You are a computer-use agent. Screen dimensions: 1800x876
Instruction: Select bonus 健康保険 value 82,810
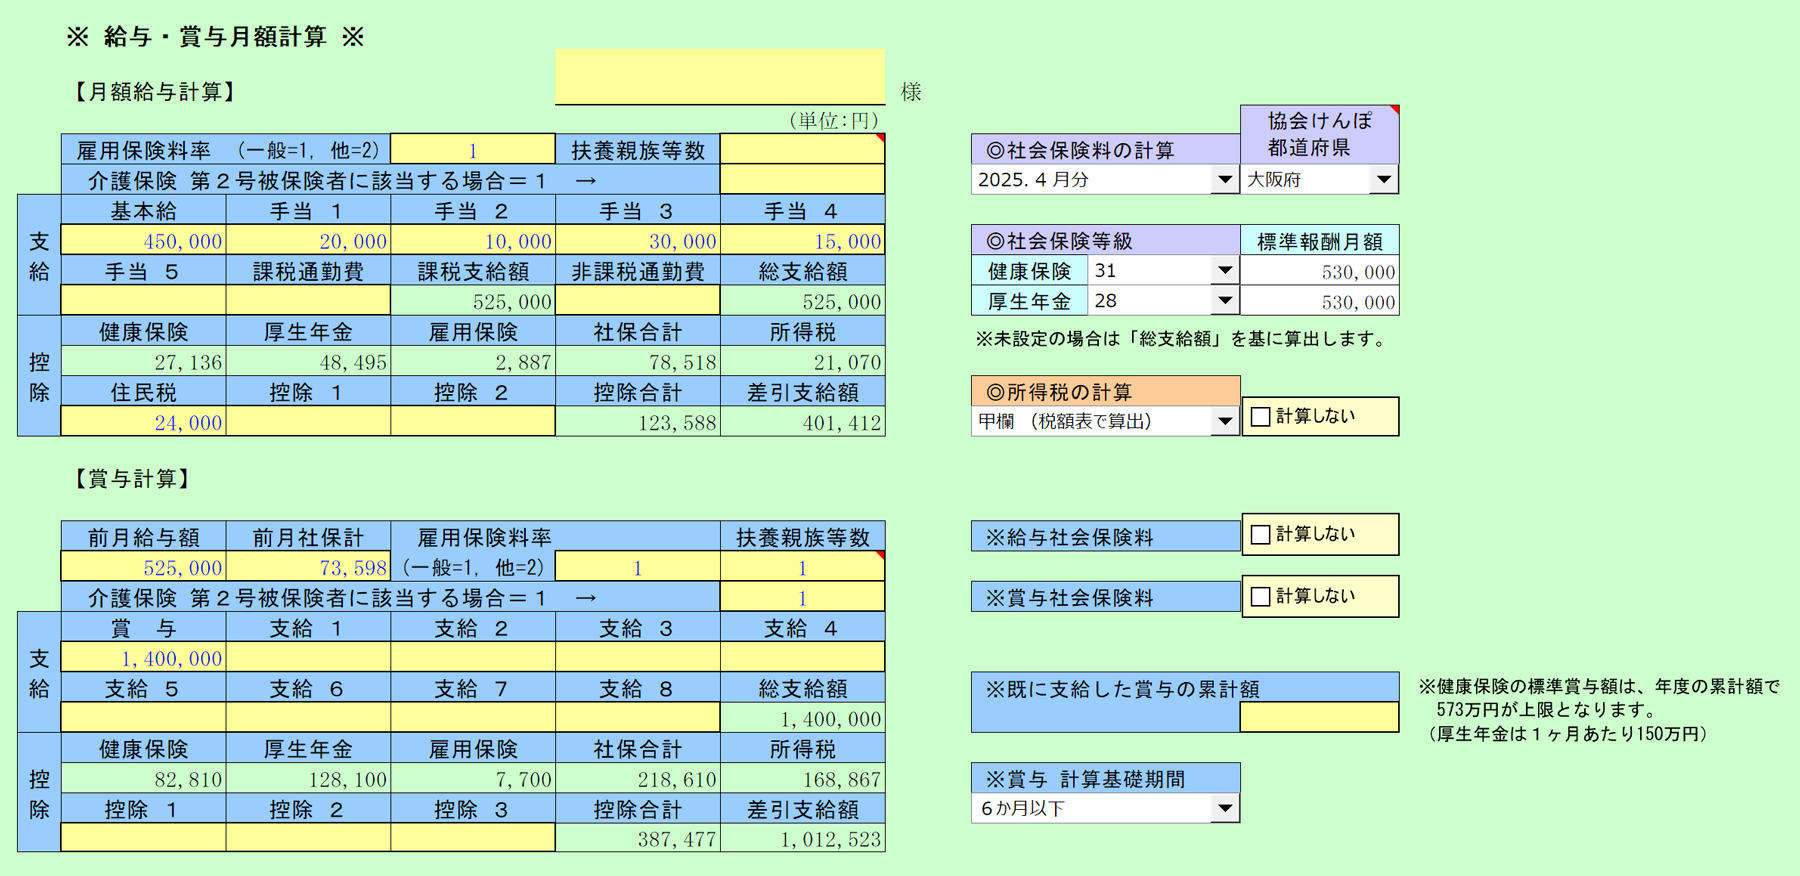pyautogui.click(x=144, y=779)
